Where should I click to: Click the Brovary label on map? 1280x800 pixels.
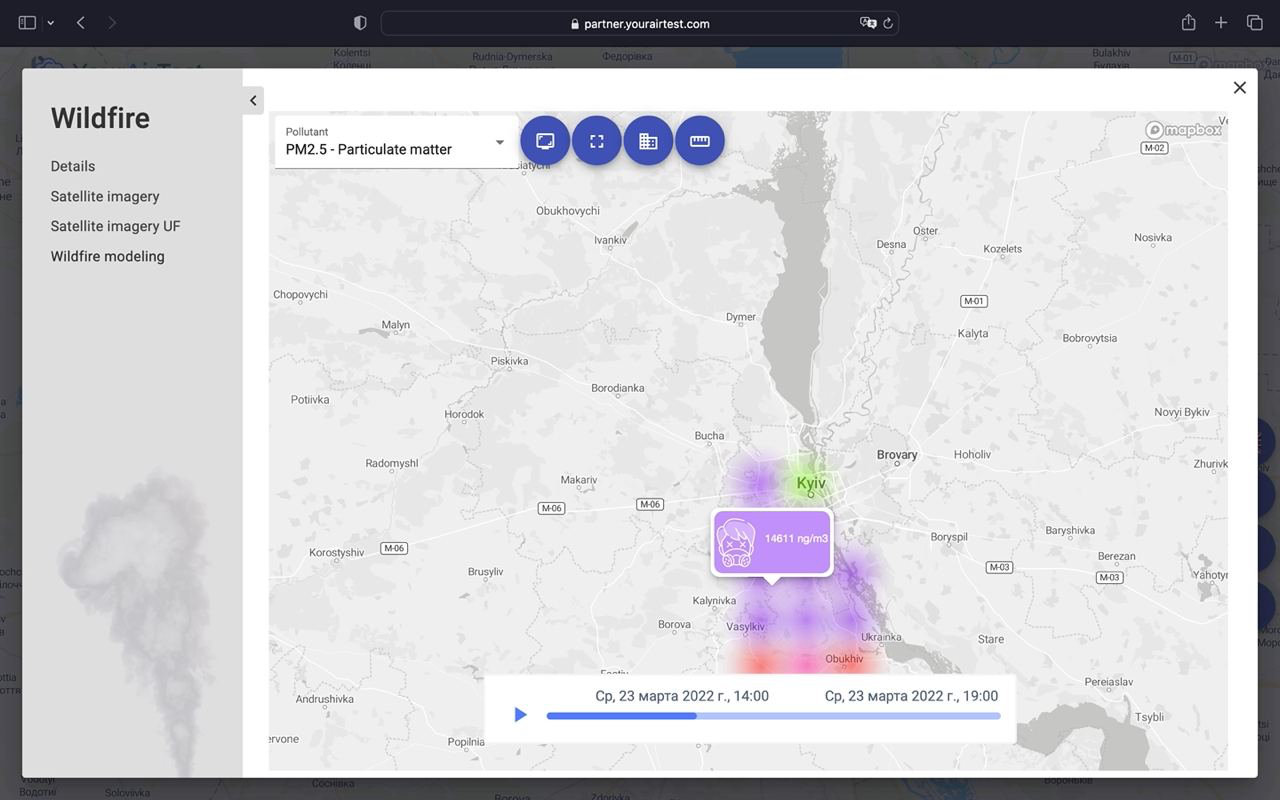coord(897,455)
